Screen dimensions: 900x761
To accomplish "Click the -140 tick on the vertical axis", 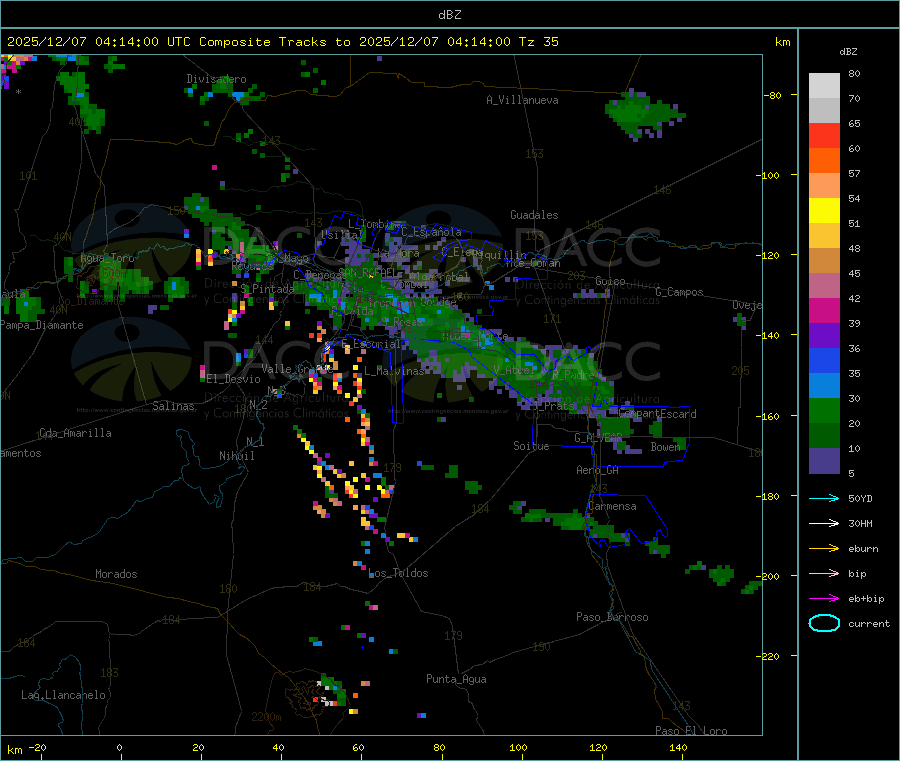I will pyautogui.click(x=770, y=336).
